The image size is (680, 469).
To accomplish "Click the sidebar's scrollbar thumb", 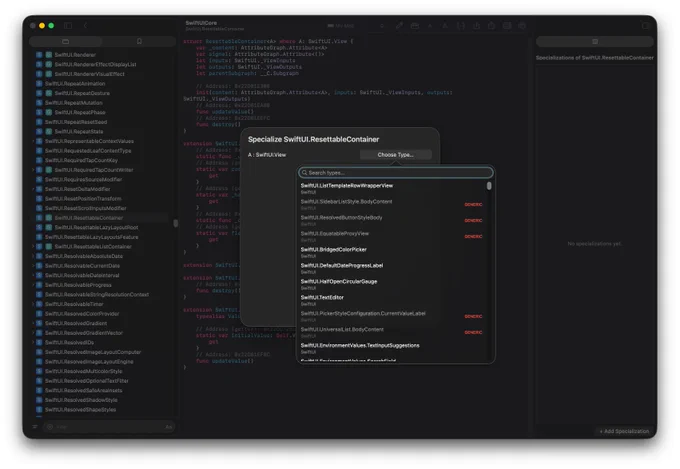I will (176, 223).
